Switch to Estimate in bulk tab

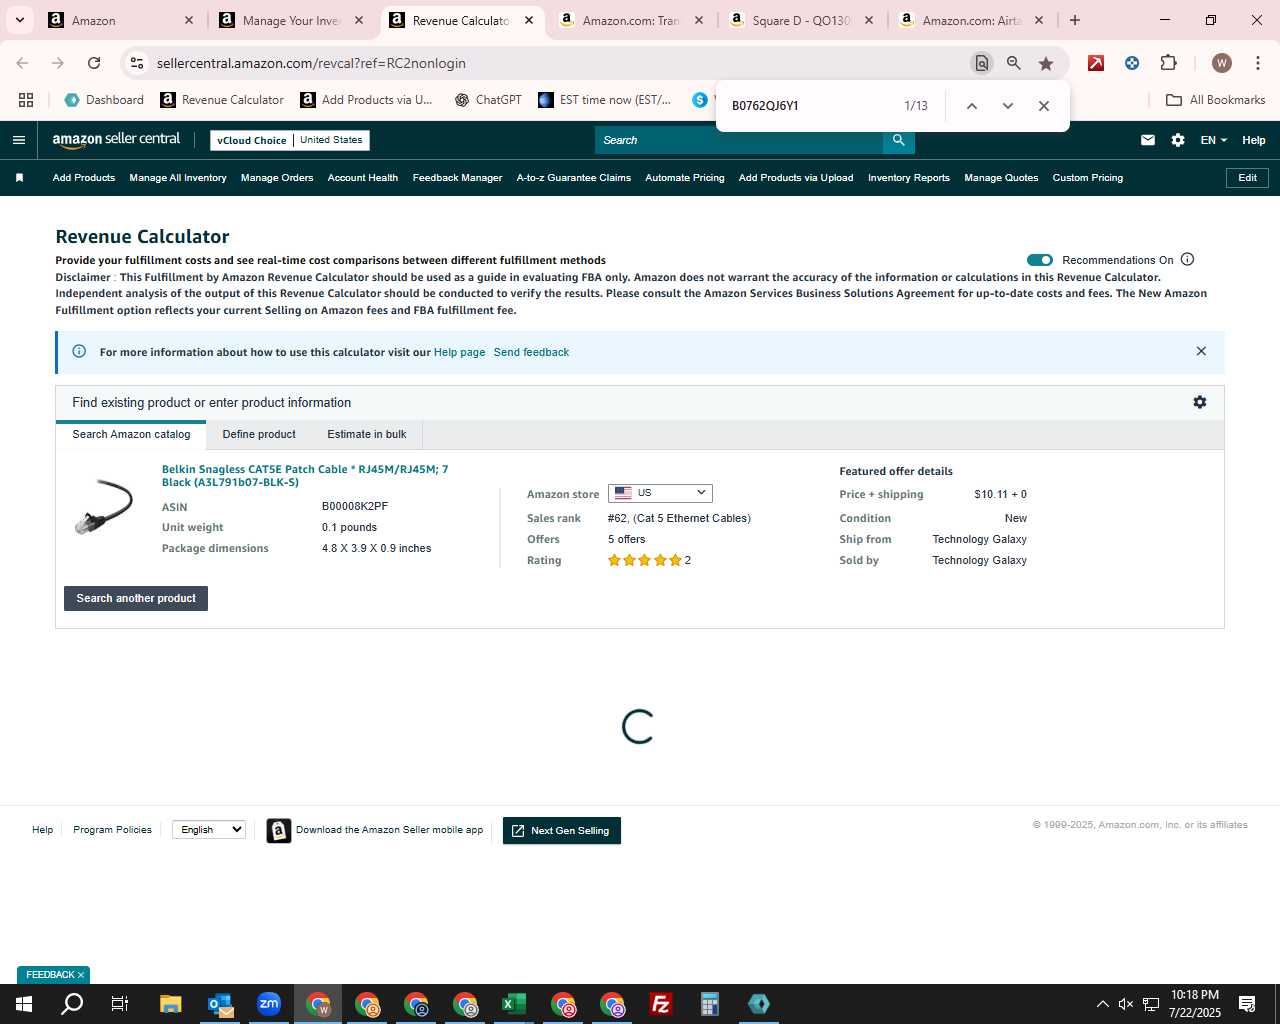[x=367, y=434]
